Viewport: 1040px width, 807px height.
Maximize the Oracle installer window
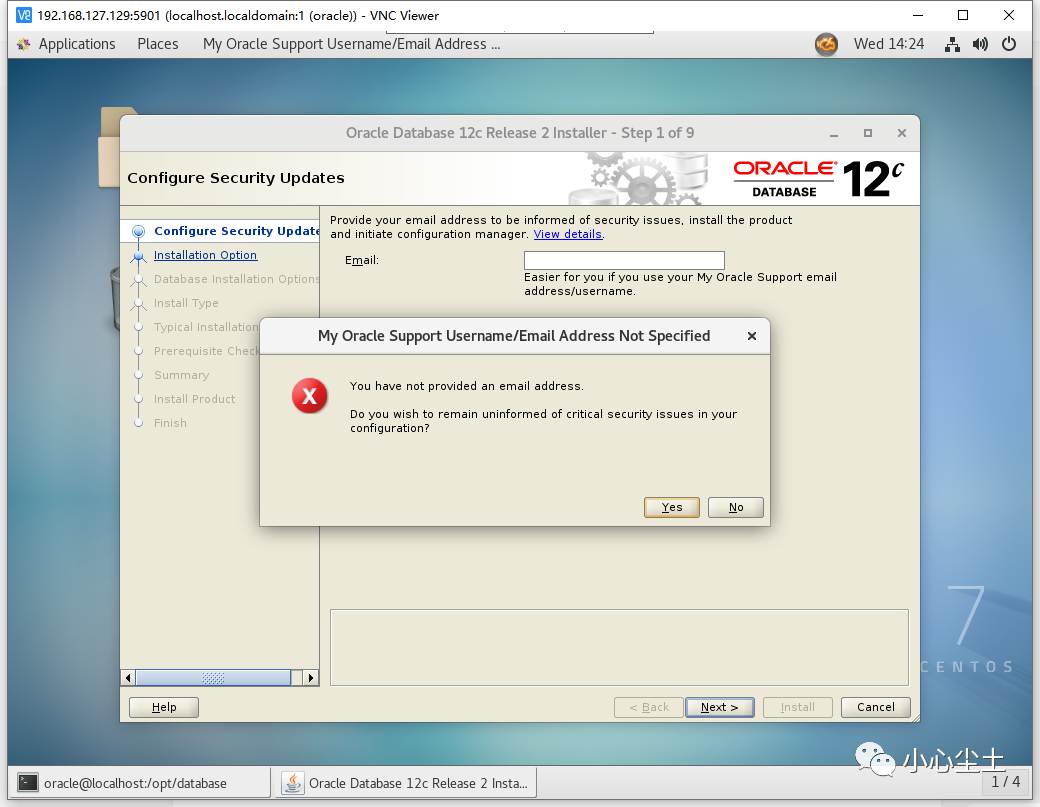point(868,133)
